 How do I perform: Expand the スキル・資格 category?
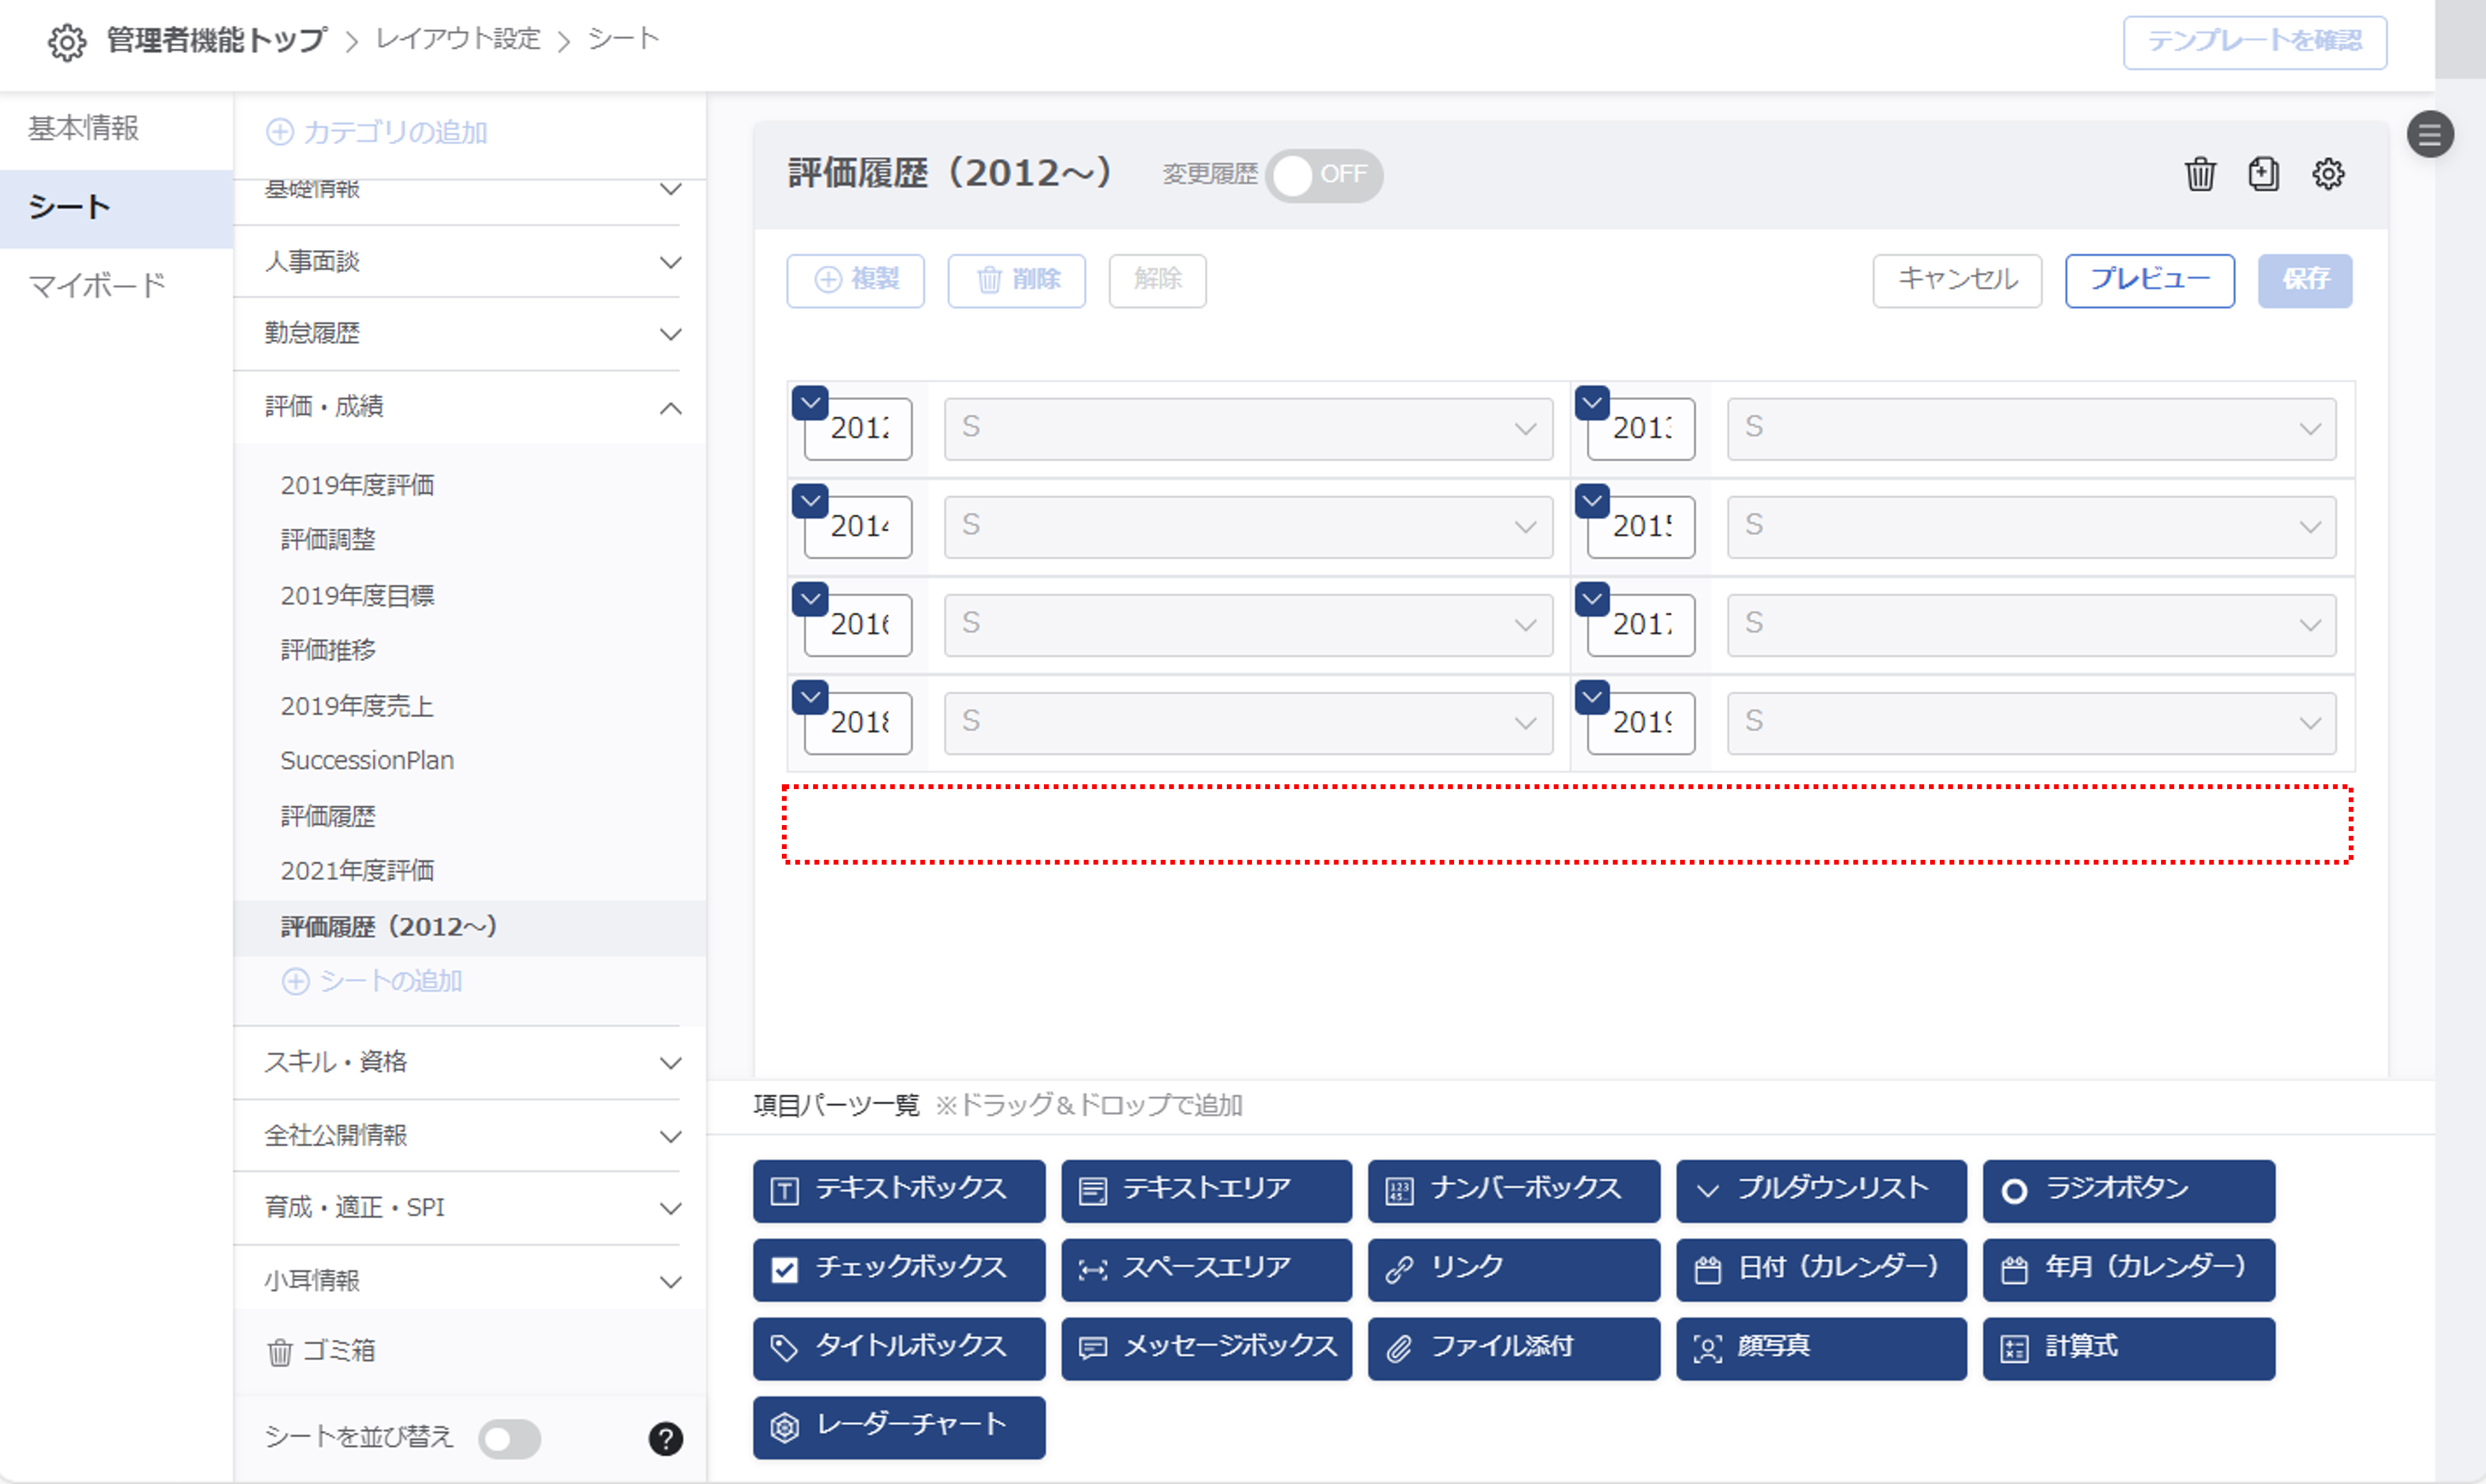670,1063
